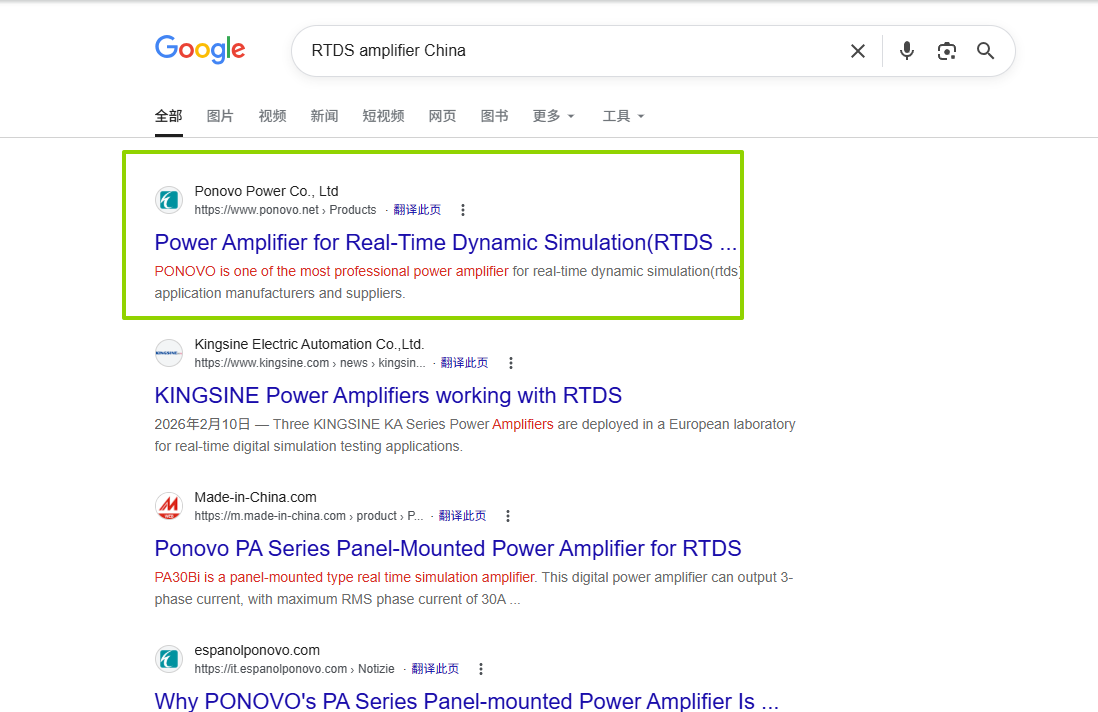The width and height of the screenshot is (1098, 712).
Task: Click snippet starting 'PONOVO is one of the most professional'
Action: pyautogui.click(x=447, y=282)
